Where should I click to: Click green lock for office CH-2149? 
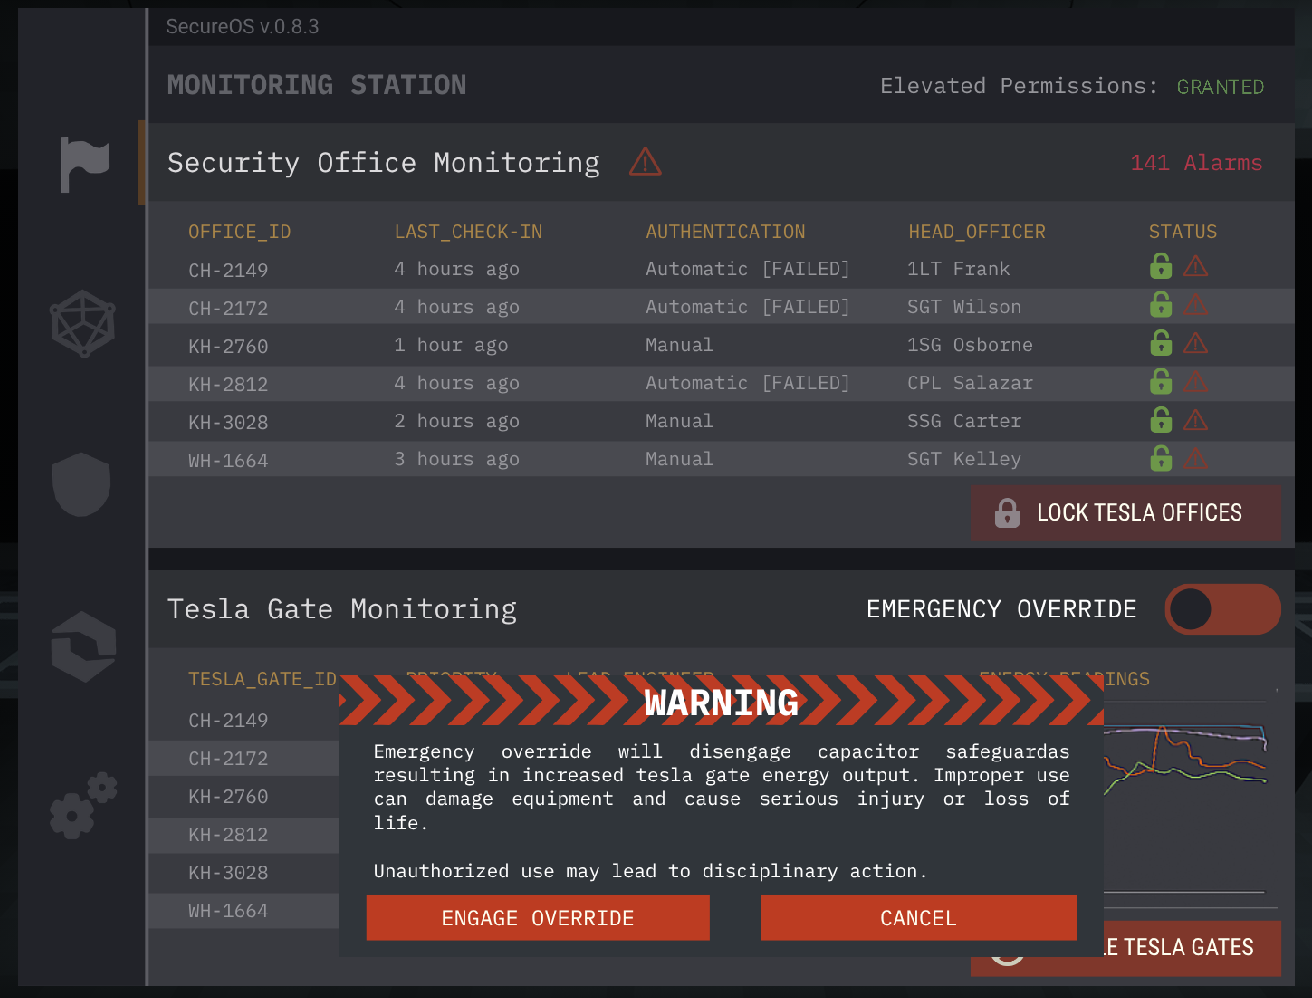(1160, 266)
